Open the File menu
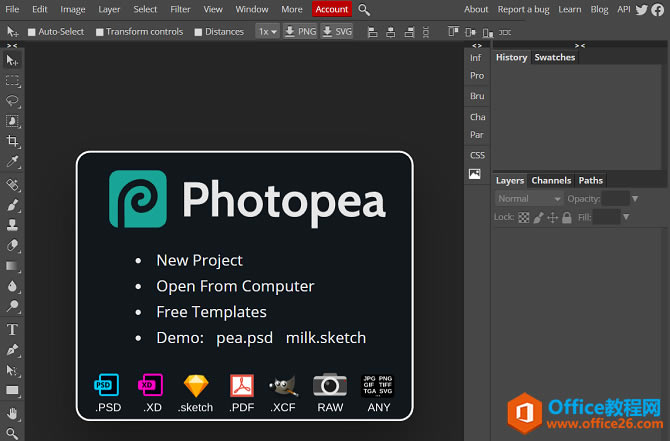Viewport: 670px width, 441px height. click(x=12, y=9)
